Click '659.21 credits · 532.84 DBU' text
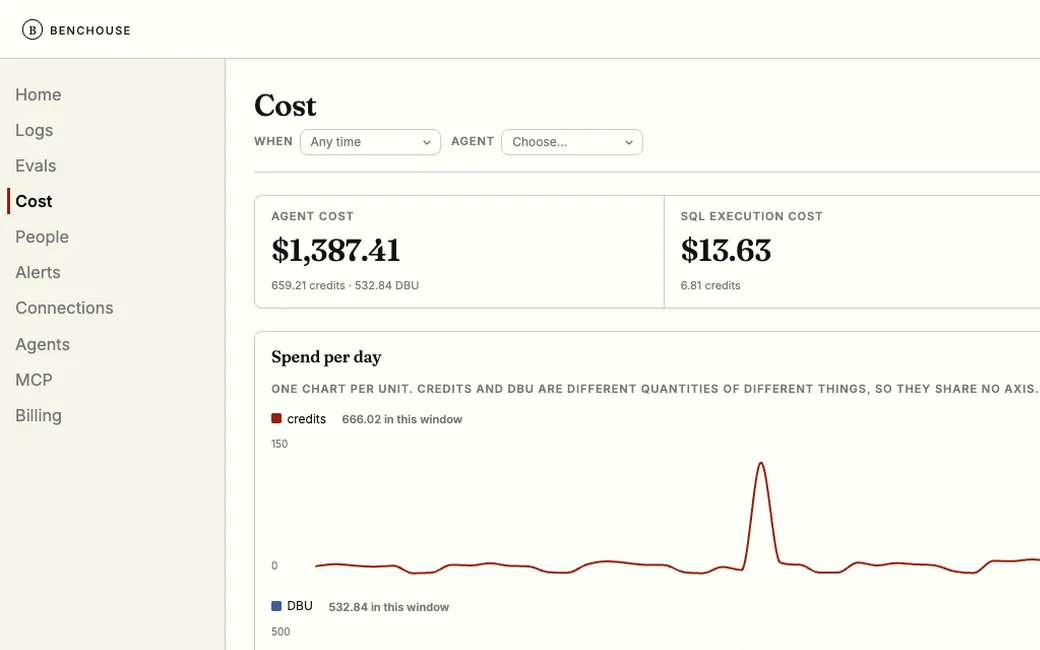 pyautogui.click(x=345, y=285)
